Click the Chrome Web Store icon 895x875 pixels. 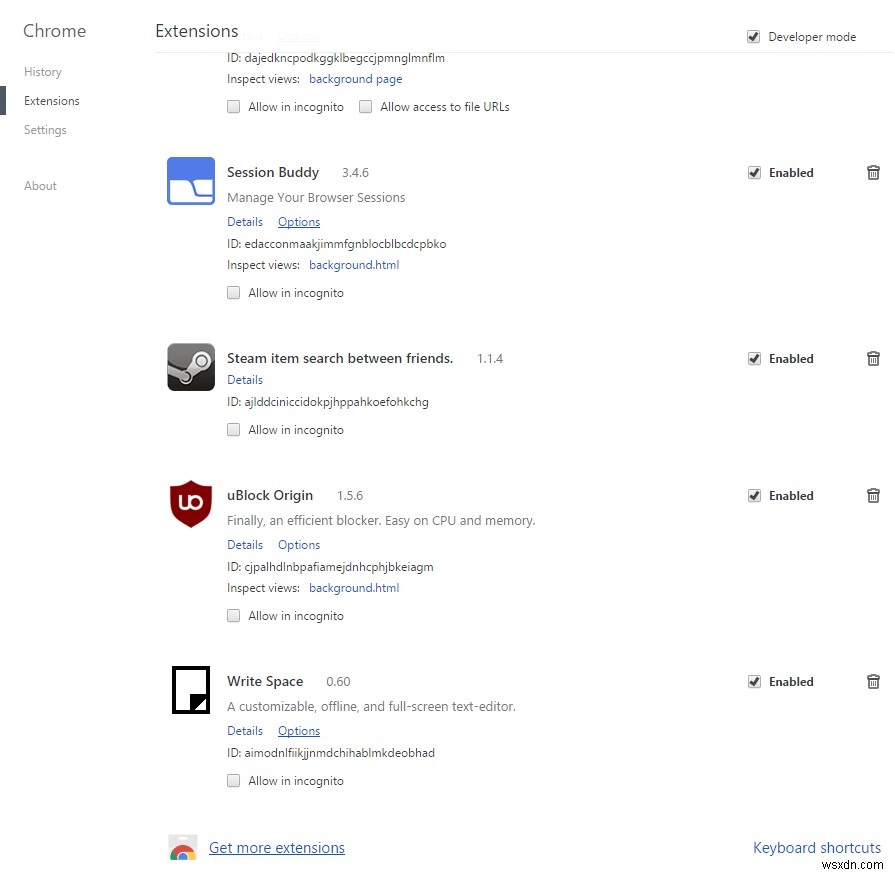point(183,846)
